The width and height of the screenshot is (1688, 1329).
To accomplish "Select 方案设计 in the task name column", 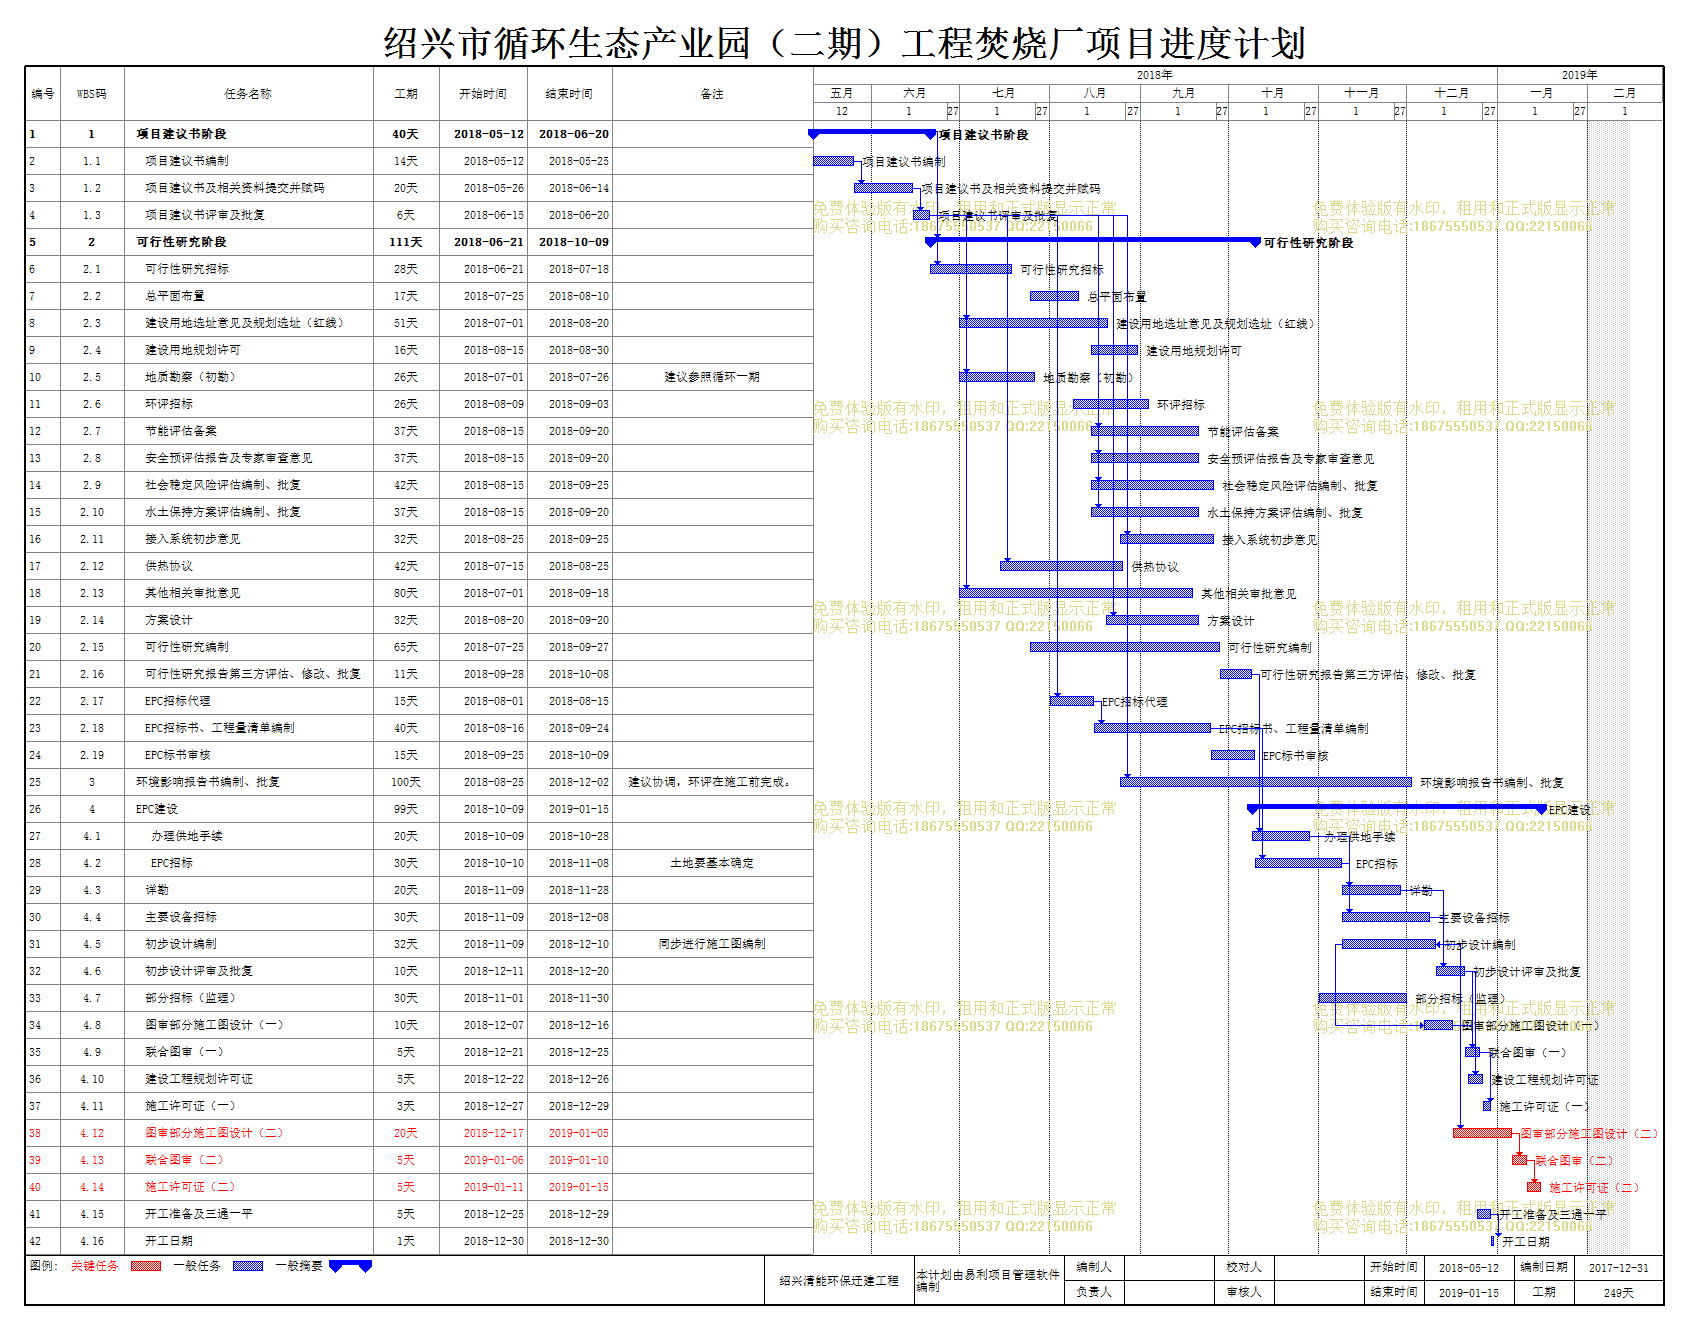I will tap(169, 620).
